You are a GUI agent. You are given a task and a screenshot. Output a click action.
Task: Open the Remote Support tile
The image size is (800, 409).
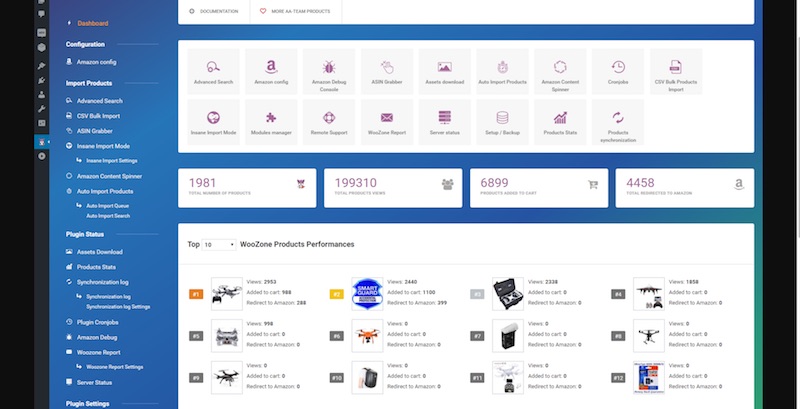pyautogui.click(x=329, y=122)
